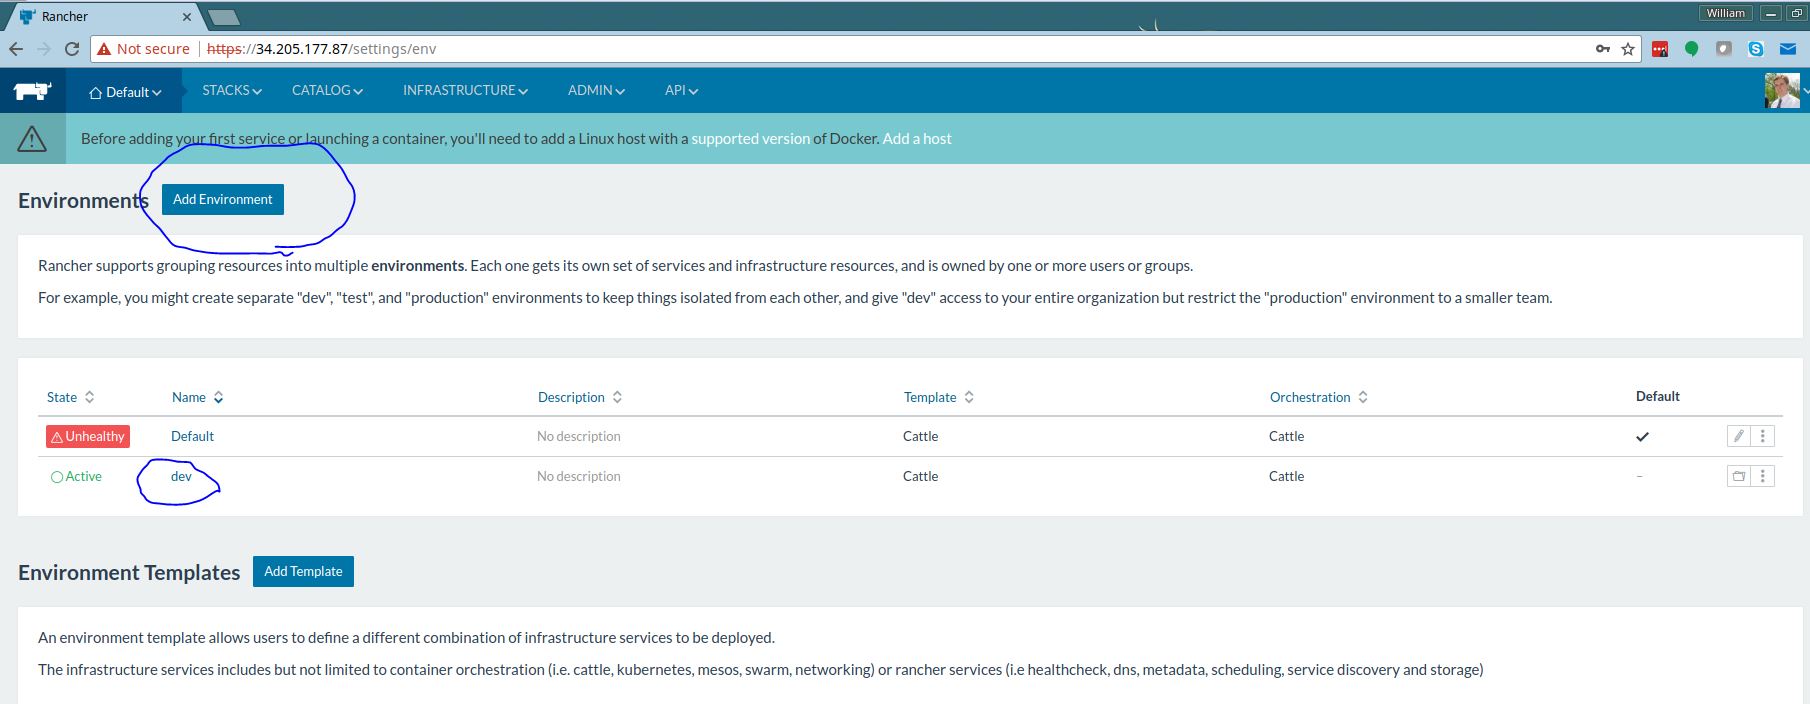Open the more actions menu for dev row
Image resolution: width=1810 pixels, height=704 pixels.
coord(1763,476)
